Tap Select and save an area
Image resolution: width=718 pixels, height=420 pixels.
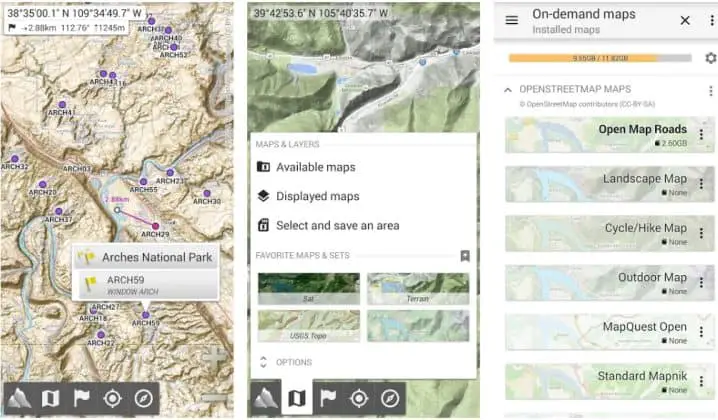coord(337,225)
